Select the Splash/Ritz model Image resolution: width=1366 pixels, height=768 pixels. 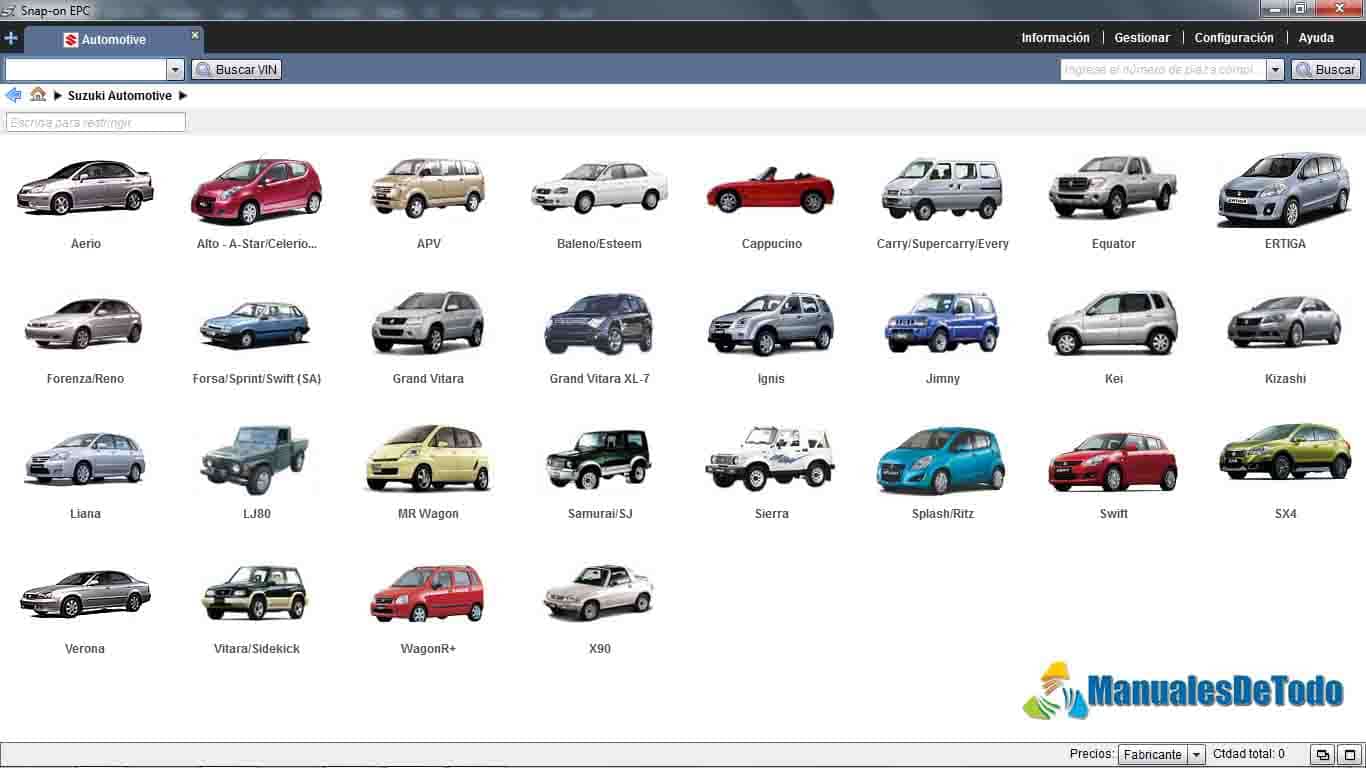[942, 472]
